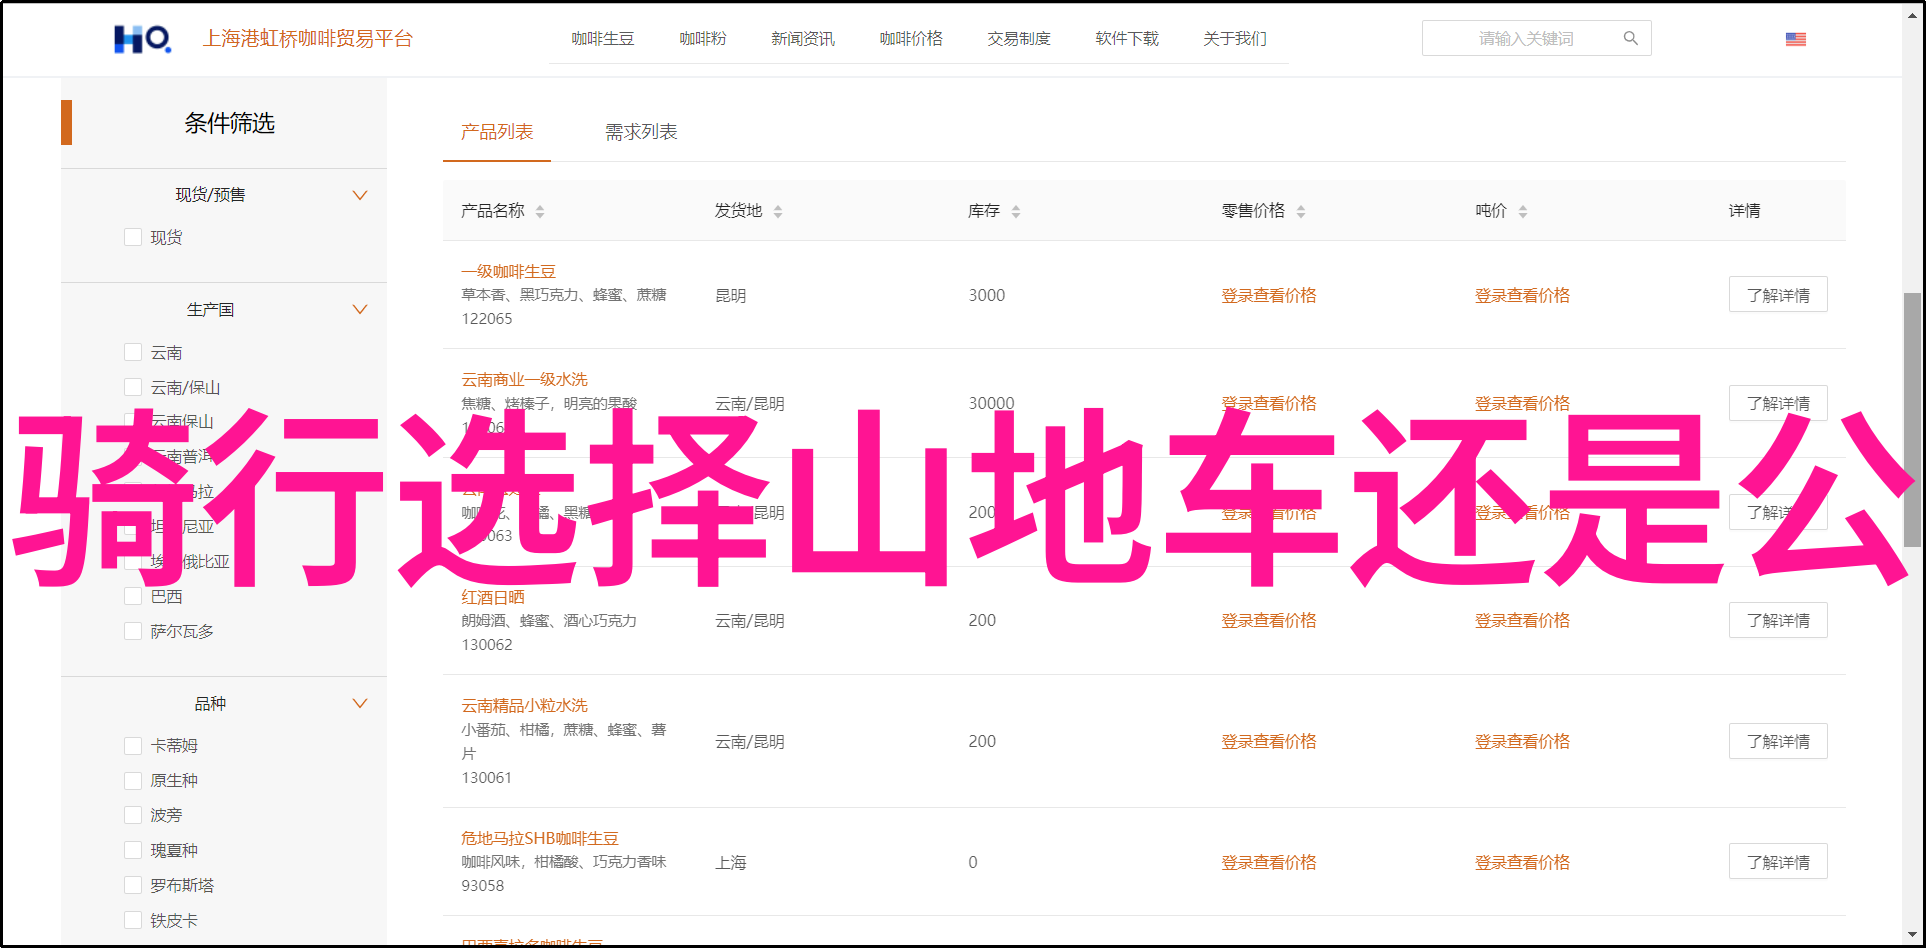
Task: Click 上海 origin cell of 危地马拉SHB
Action: point(730,862)
